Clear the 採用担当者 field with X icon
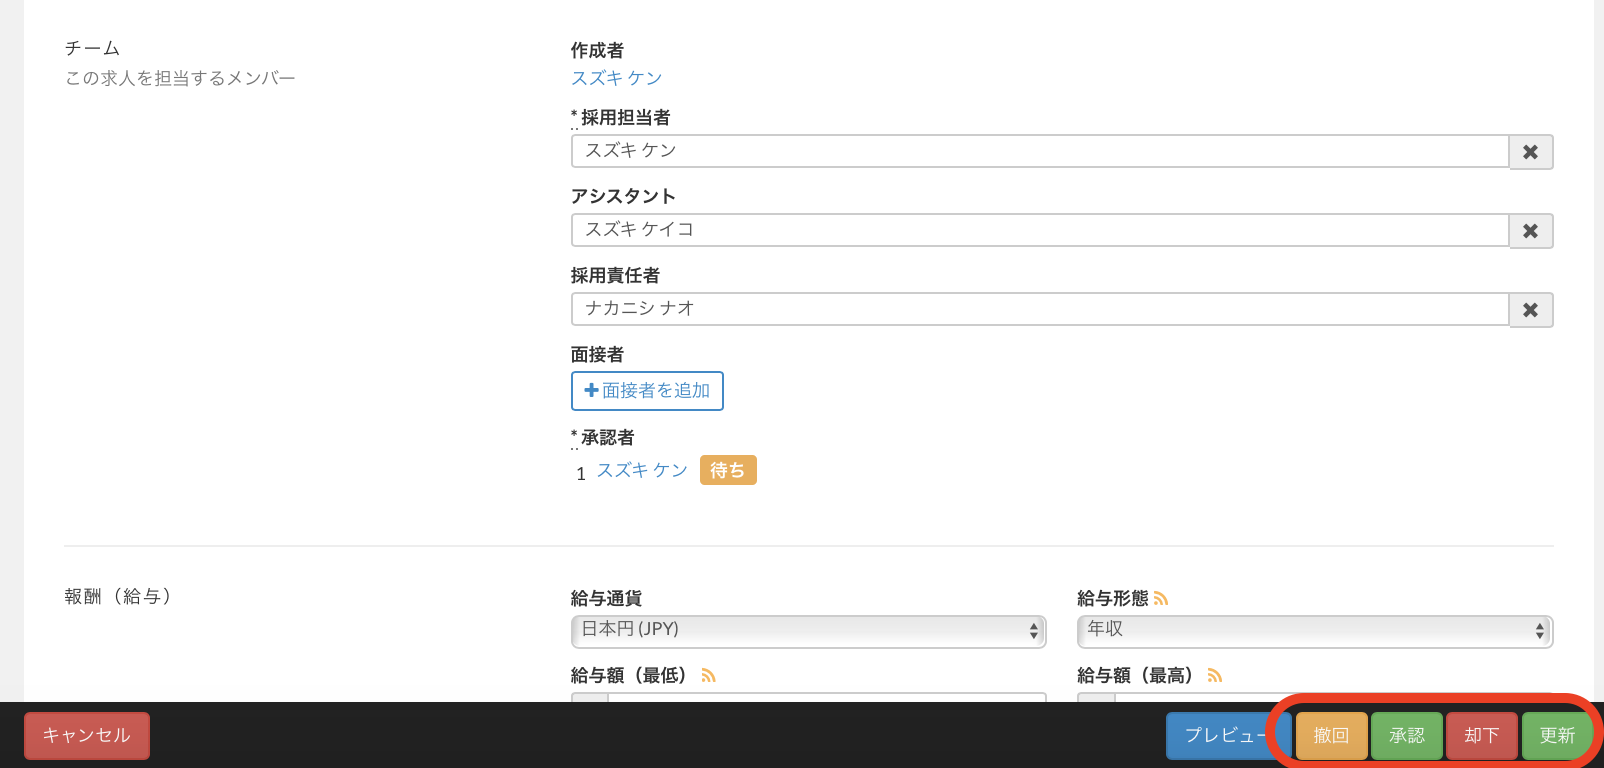Screen dimensions: 1604x768 1530,152
